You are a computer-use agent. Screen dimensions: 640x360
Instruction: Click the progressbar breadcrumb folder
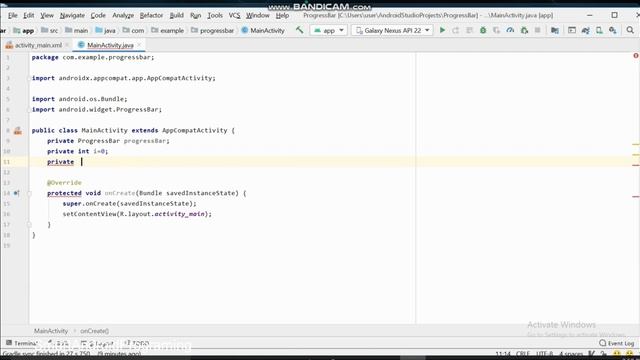tap(213, 30)
